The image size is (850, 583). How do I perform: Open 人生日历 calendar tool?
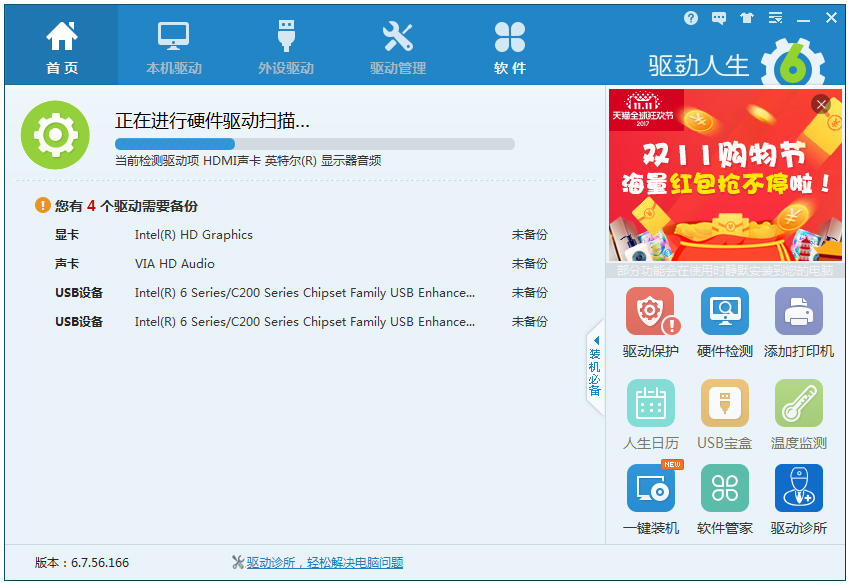tap(651, 415)
